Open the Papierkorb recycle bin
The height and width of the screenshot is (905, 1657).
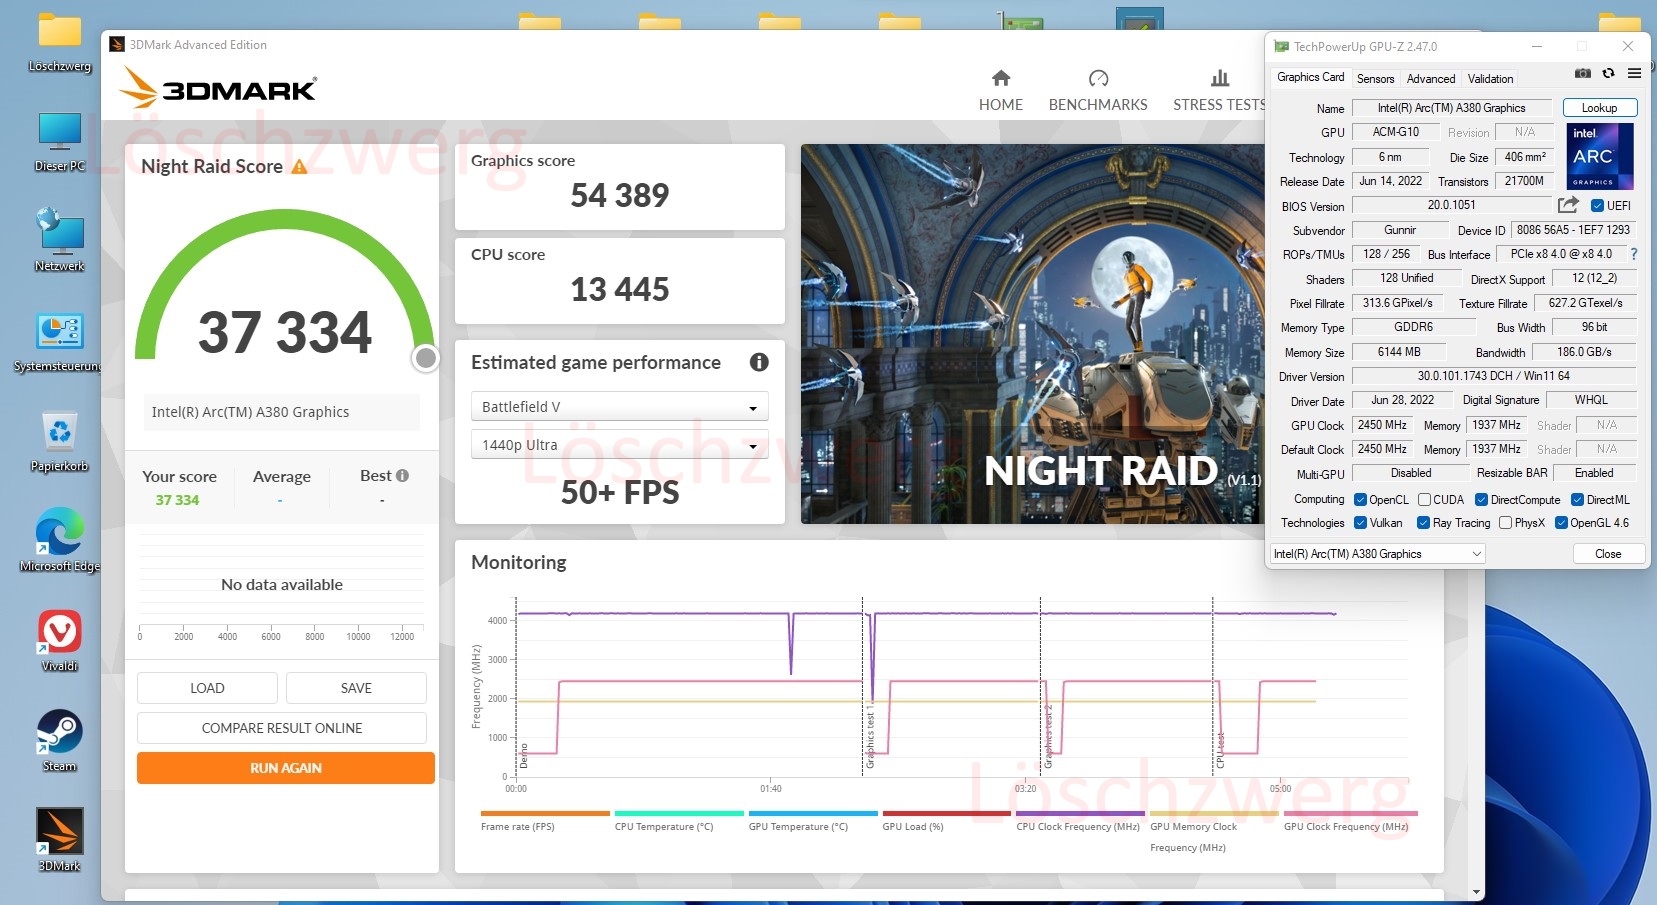click(x=60, y=441)
